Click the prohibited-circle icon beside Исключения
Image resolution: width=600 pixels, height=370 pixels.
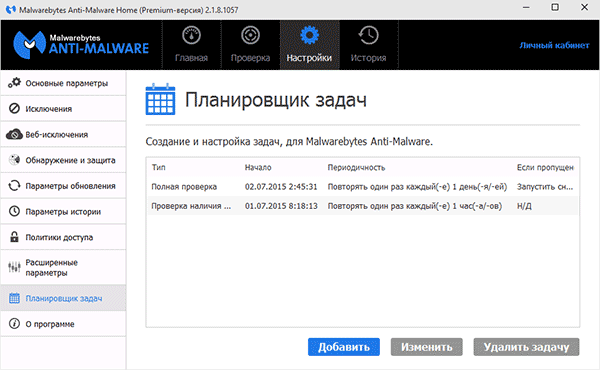14,109
